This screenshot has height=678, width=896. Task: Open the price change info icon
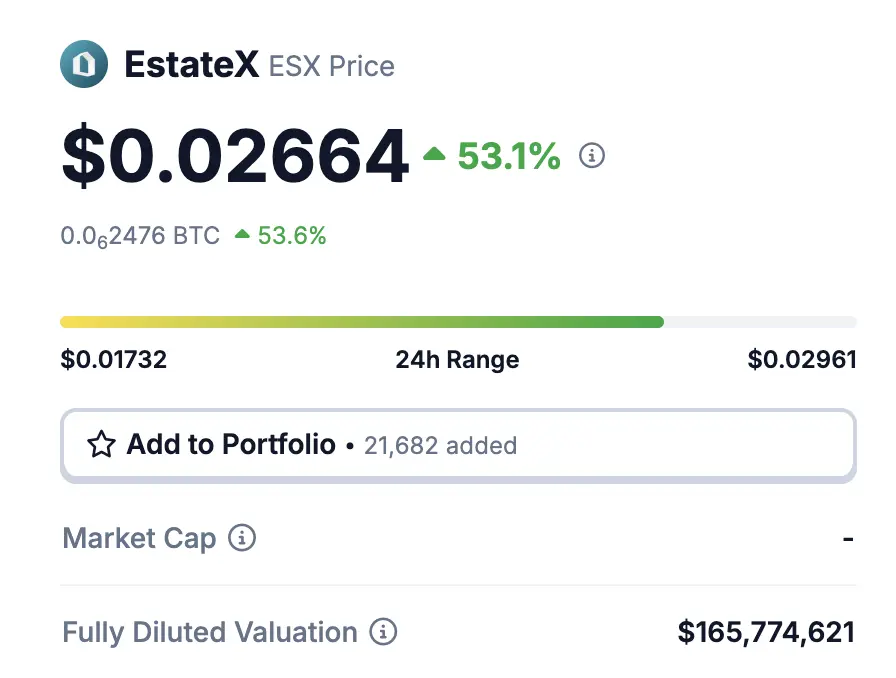(x=591, y=155)
